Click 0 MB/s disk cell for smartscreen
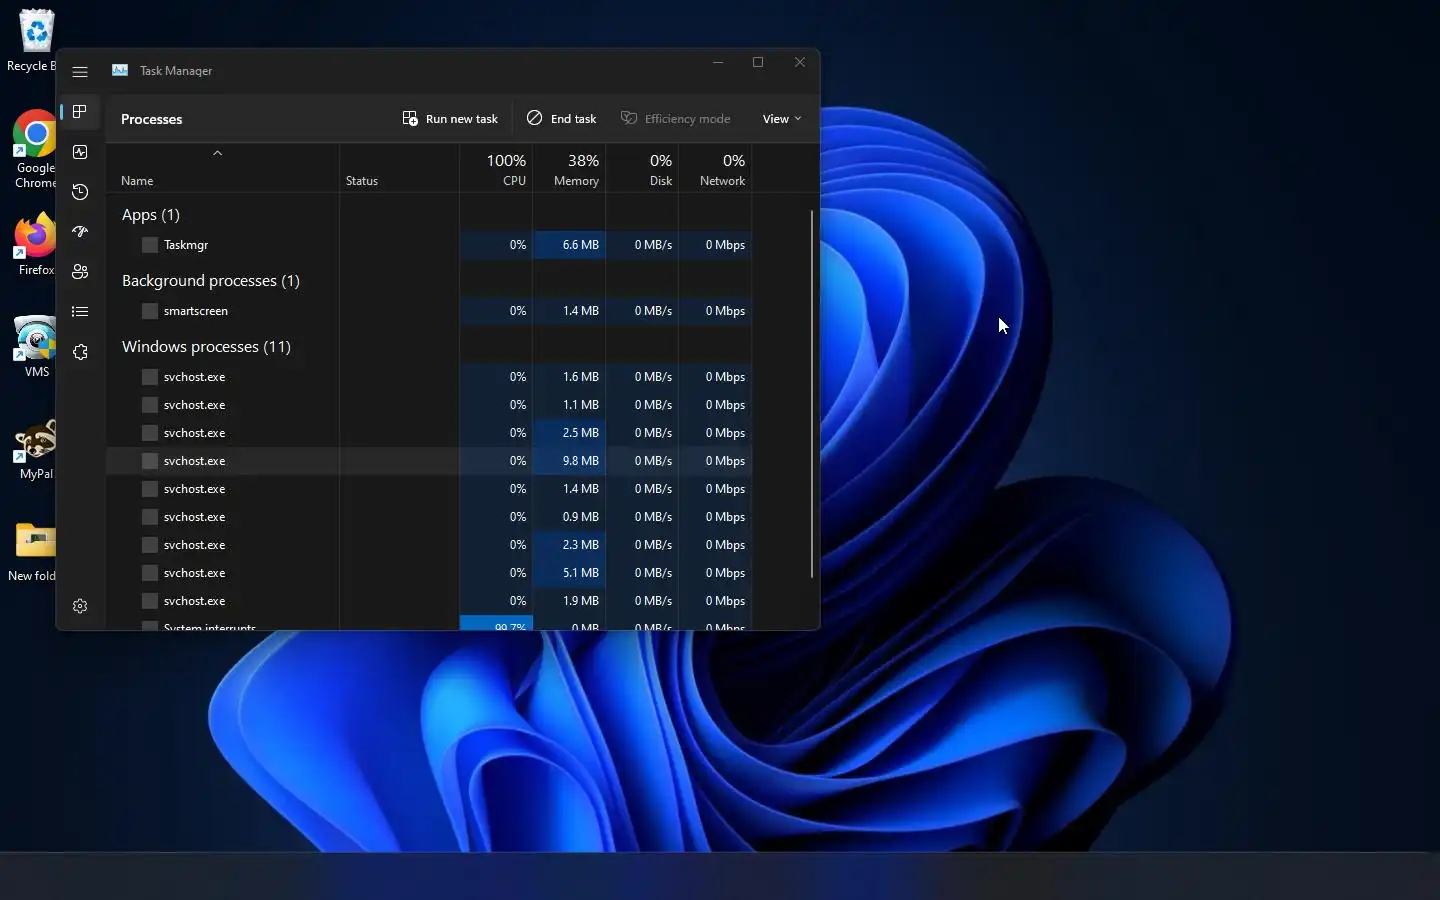The width and height of the screenshot is (1440, 900). (642, 311)
